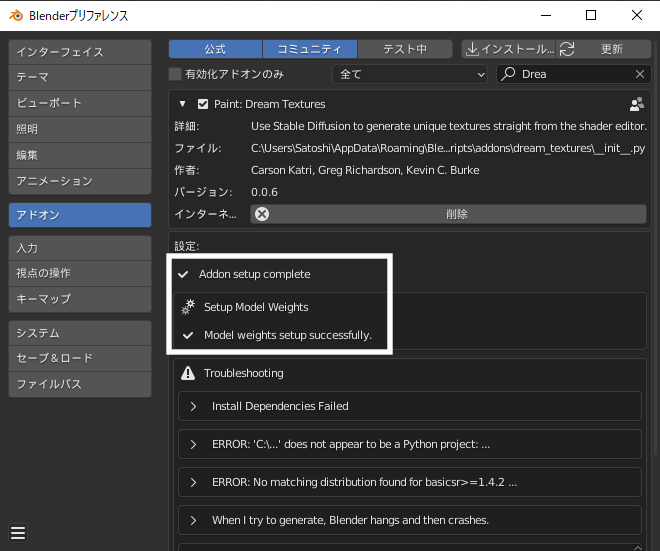Collapse the Dream Textures addon details triangle
The height and width of the screenshot is (551, 660).
pyautogui.click(x=182, y=104)
